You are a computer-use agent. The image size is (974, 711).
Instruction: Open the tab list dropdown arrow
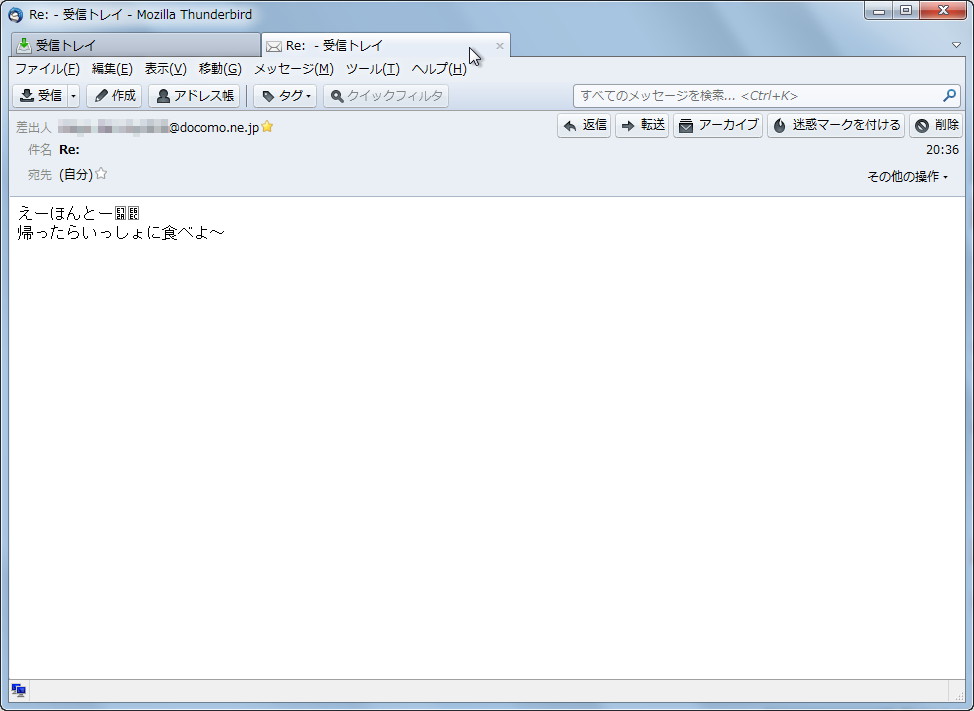(x=957, y=45)
